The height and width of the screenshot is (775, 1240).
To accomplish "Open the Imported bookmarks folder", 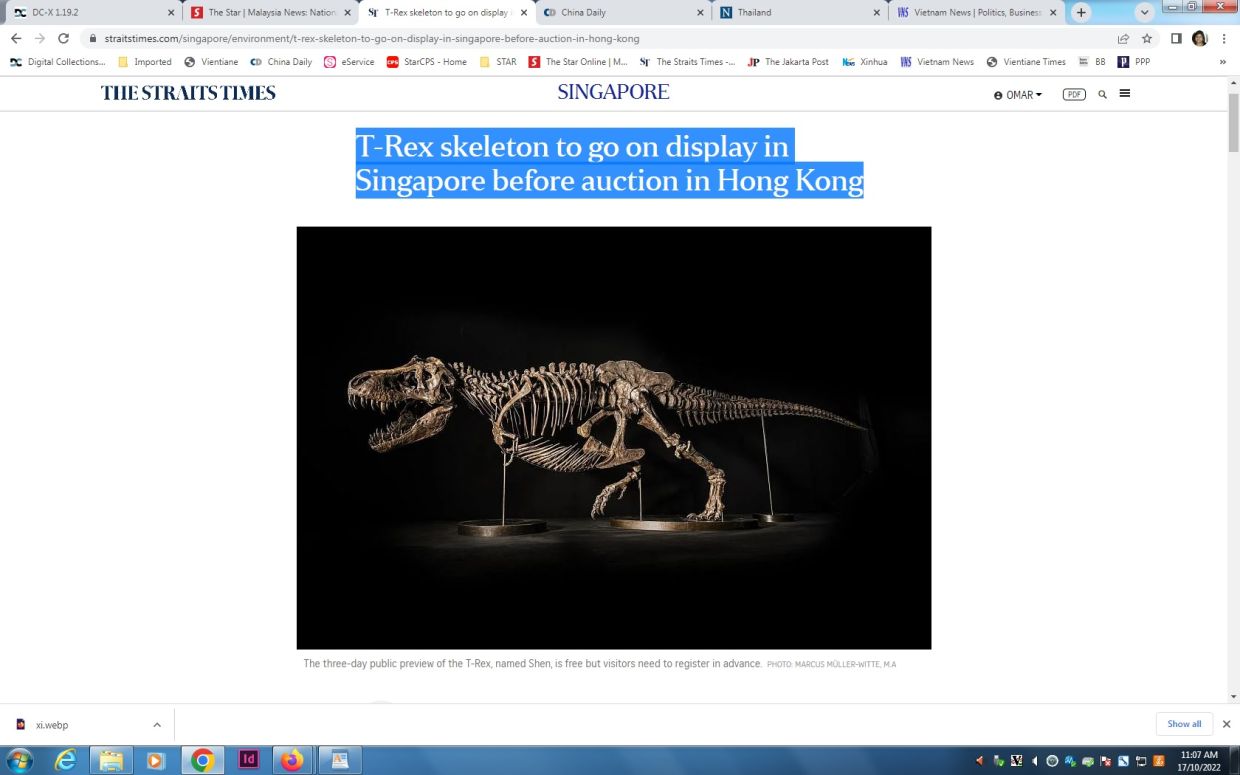I will (x=144, y=62).
